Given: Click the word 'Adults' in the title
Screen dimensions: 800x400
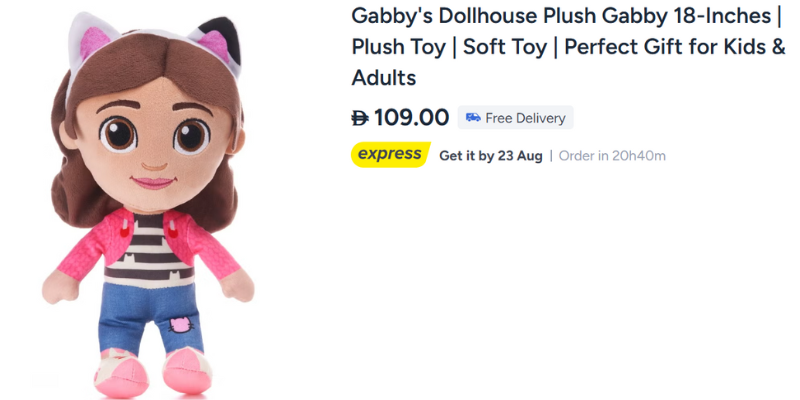Looking at the screenshot, I should [x=383, y=78].
